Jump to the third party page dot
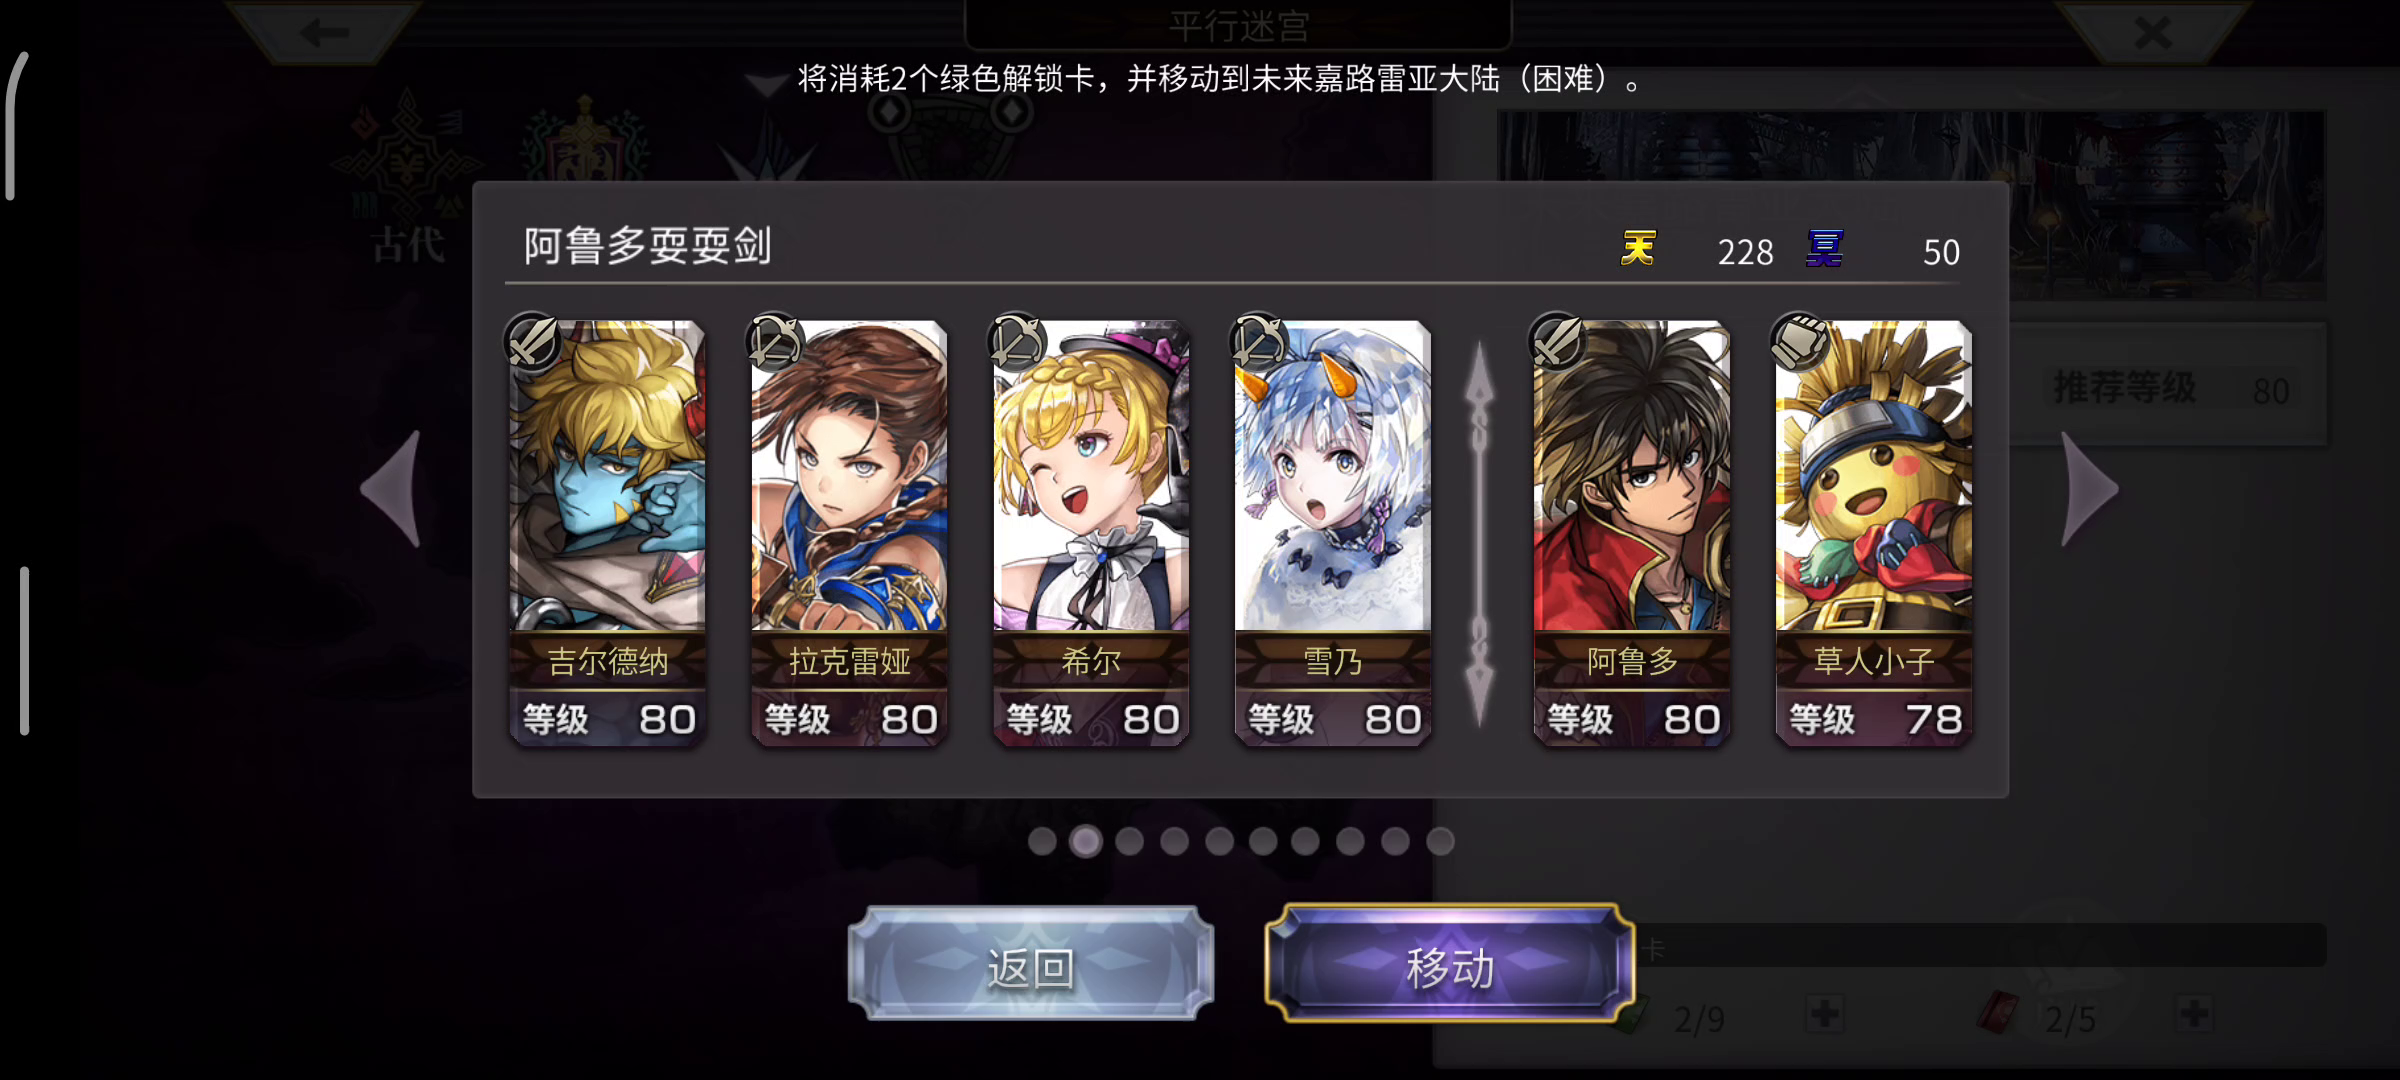This screenshot has width=2400, height=1080. [x=1130, y=842]
